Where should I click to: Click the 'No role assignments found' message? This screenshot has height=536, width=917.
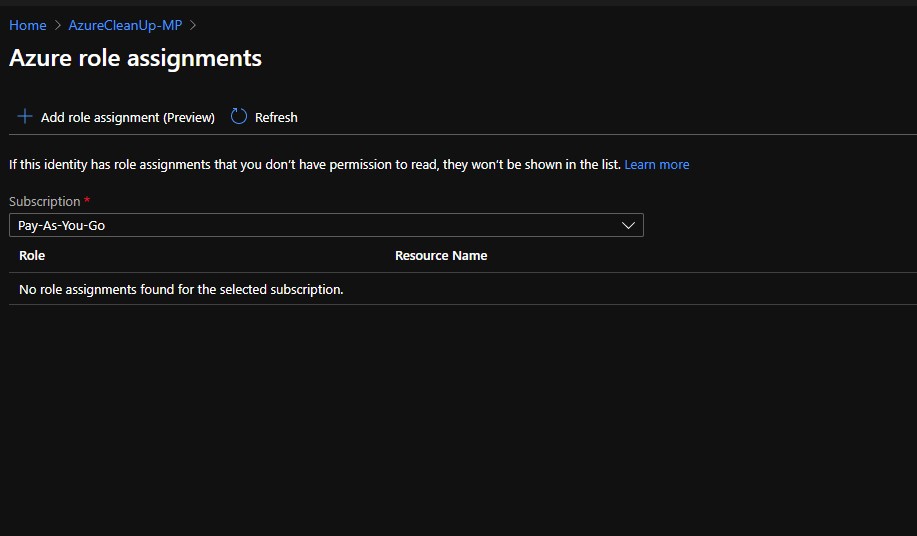(x=181, y=289)
